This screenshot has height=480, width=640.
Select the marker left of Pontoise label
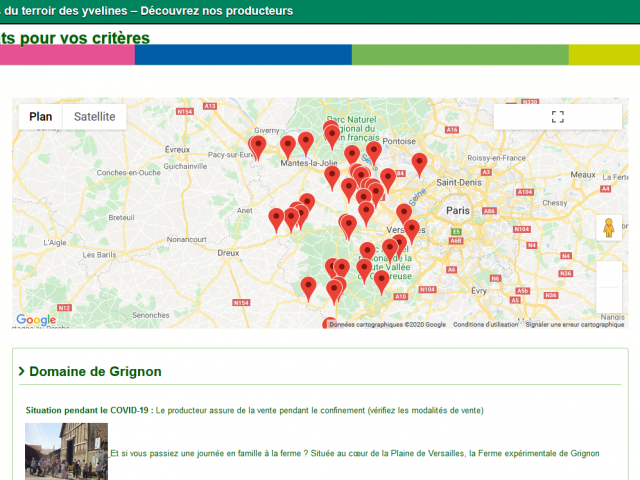(373, 153)
